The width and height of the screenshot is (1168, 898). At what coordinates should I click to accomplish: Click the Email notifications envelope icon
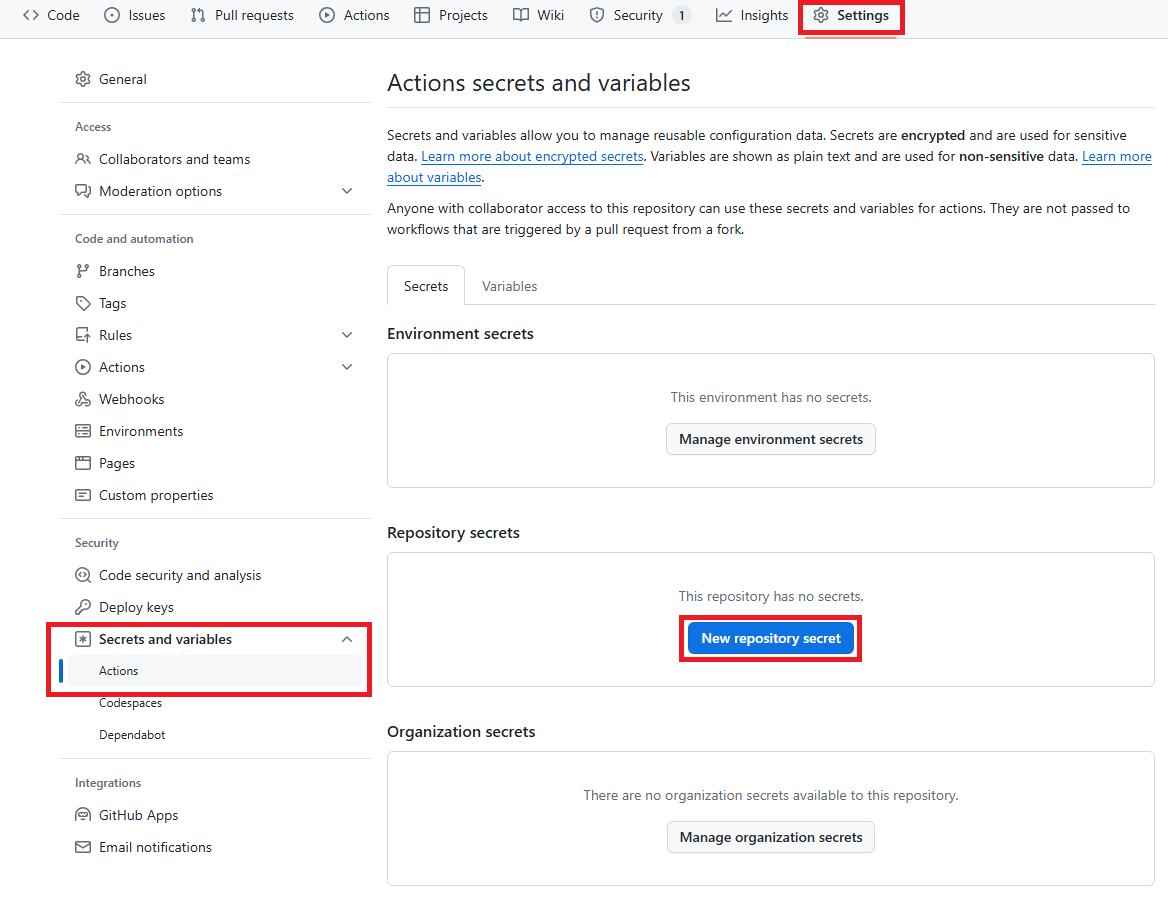coord(83,847)
